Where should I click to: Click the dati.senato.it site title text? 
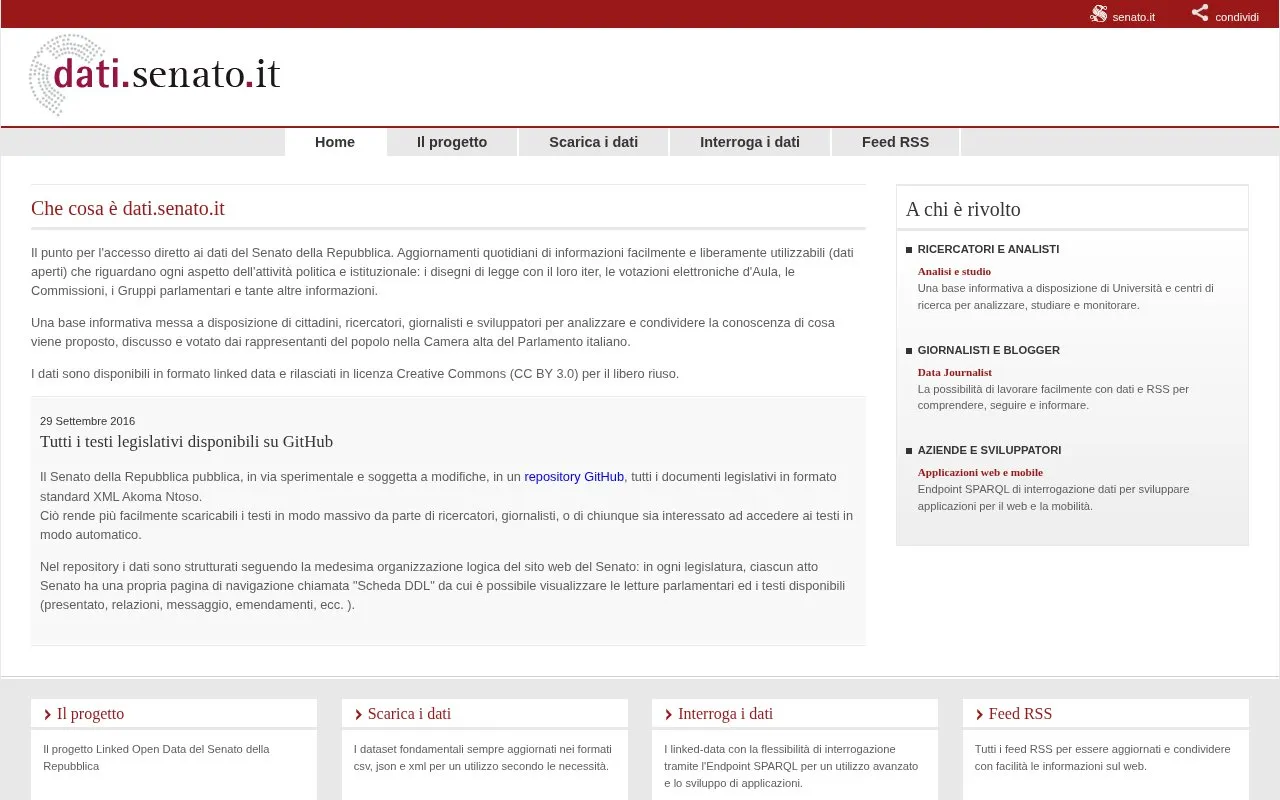coord(166,74)
